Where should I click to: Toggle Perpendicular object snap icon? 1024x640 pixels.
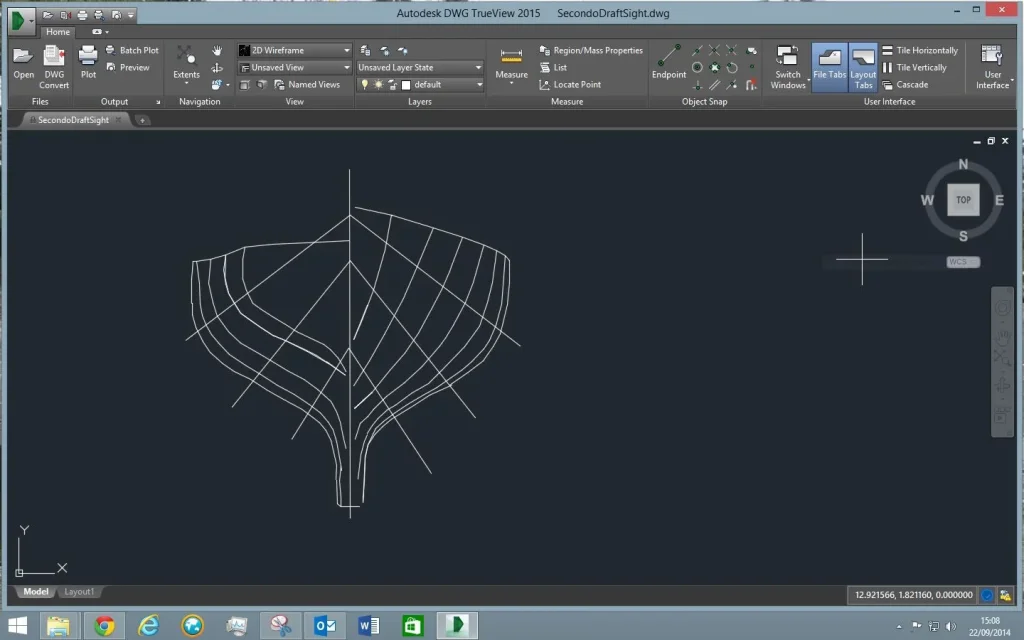point(697,85)
